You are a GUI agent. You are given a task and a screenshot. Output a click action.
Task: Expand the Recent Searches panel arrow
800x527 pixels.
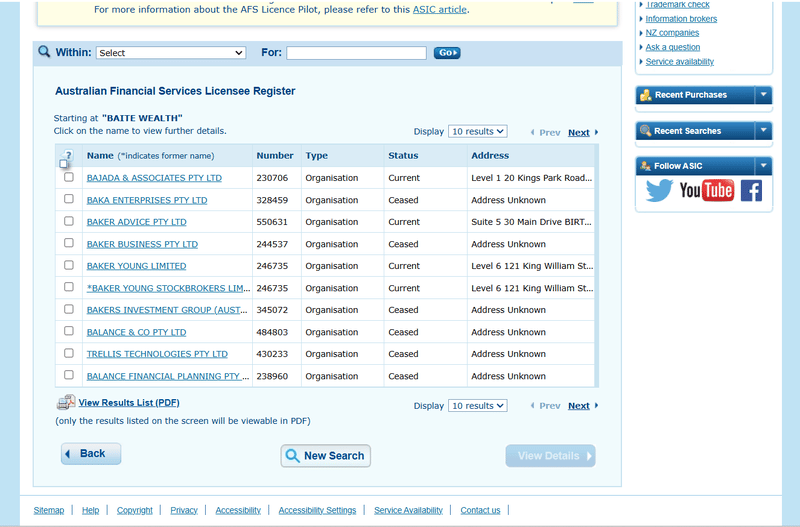(x=763, y=131)
